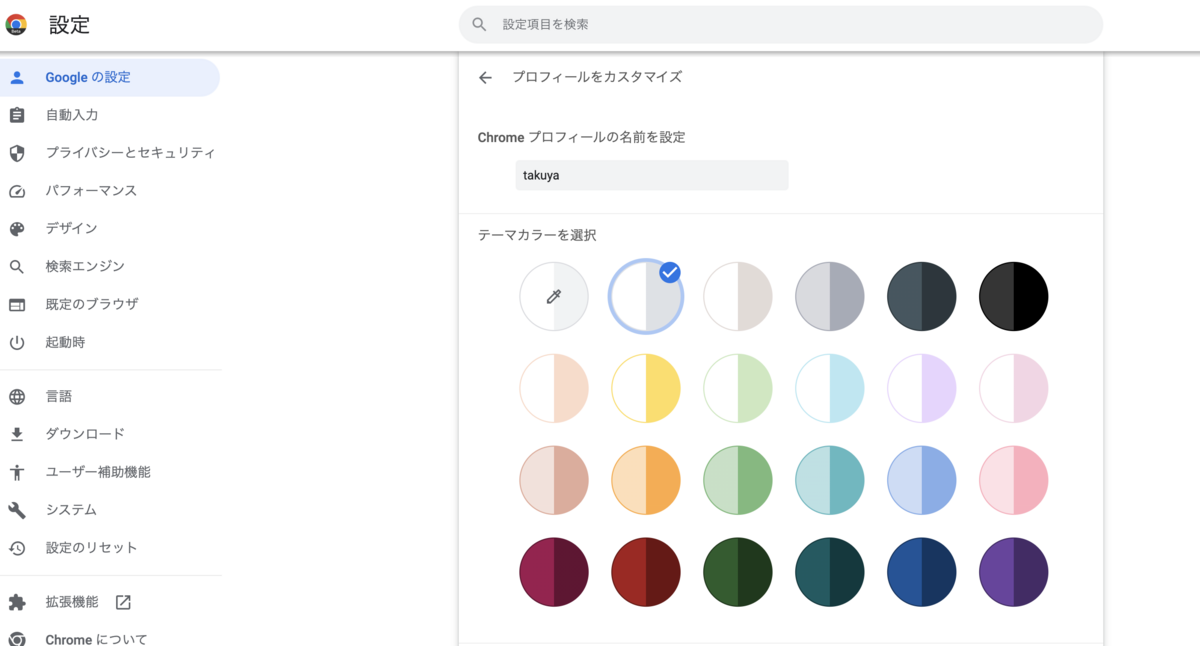Screen dimensions: 1200x646
Task: Select the teal theme swatch
Action: pos(830,480)
